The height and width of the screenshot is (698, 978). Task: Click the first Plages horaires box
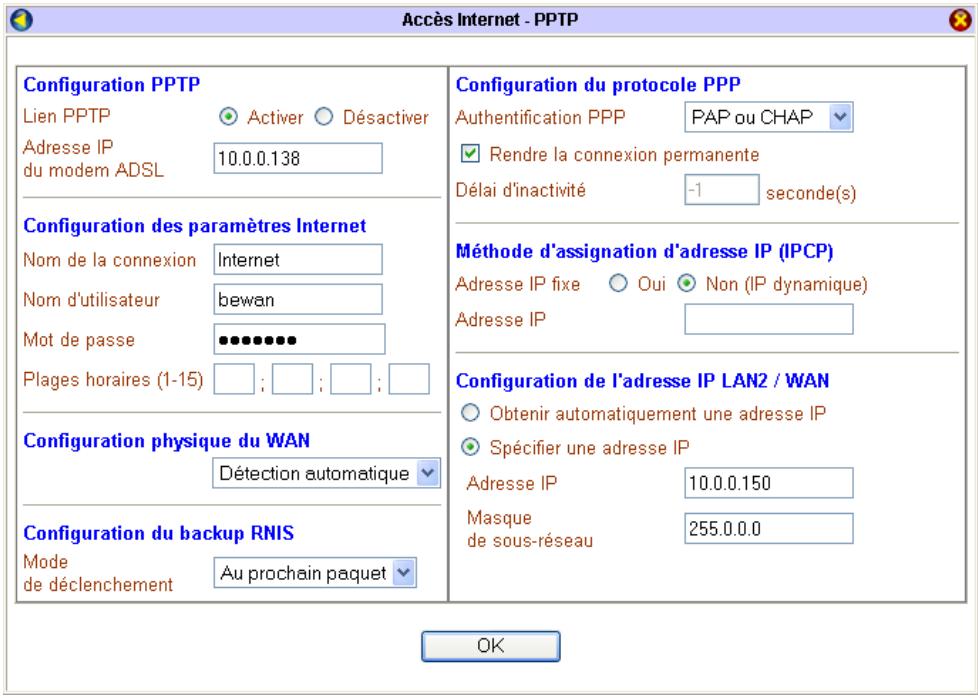234,379
